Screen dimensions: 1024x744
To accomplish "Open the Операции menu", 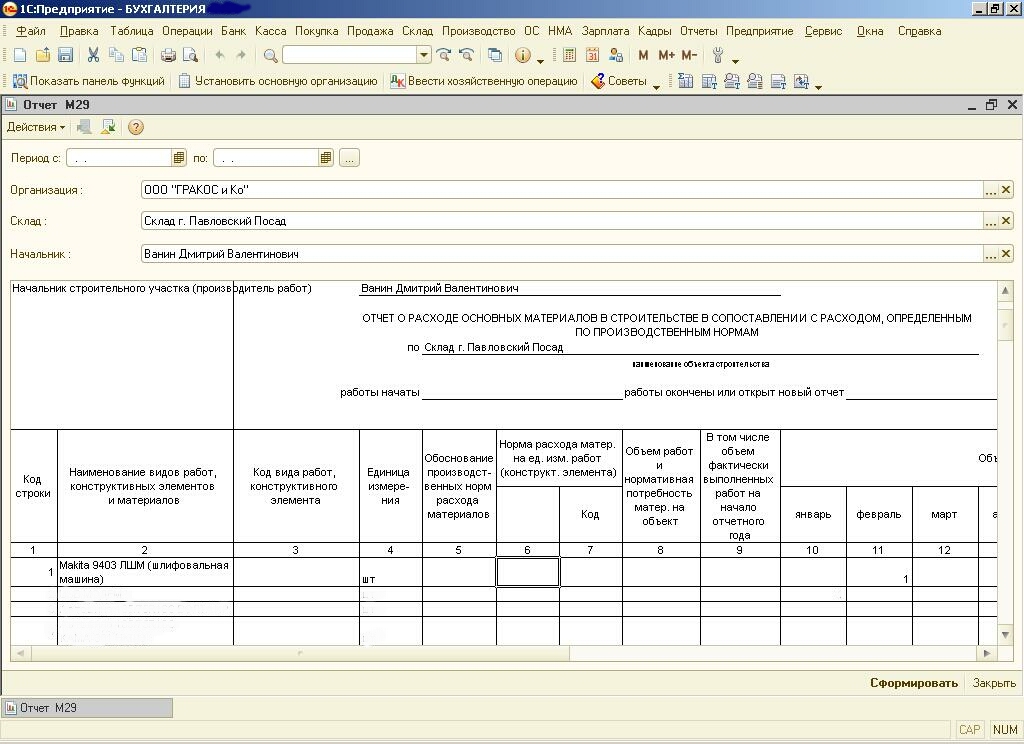I will [x=187, y=31].
